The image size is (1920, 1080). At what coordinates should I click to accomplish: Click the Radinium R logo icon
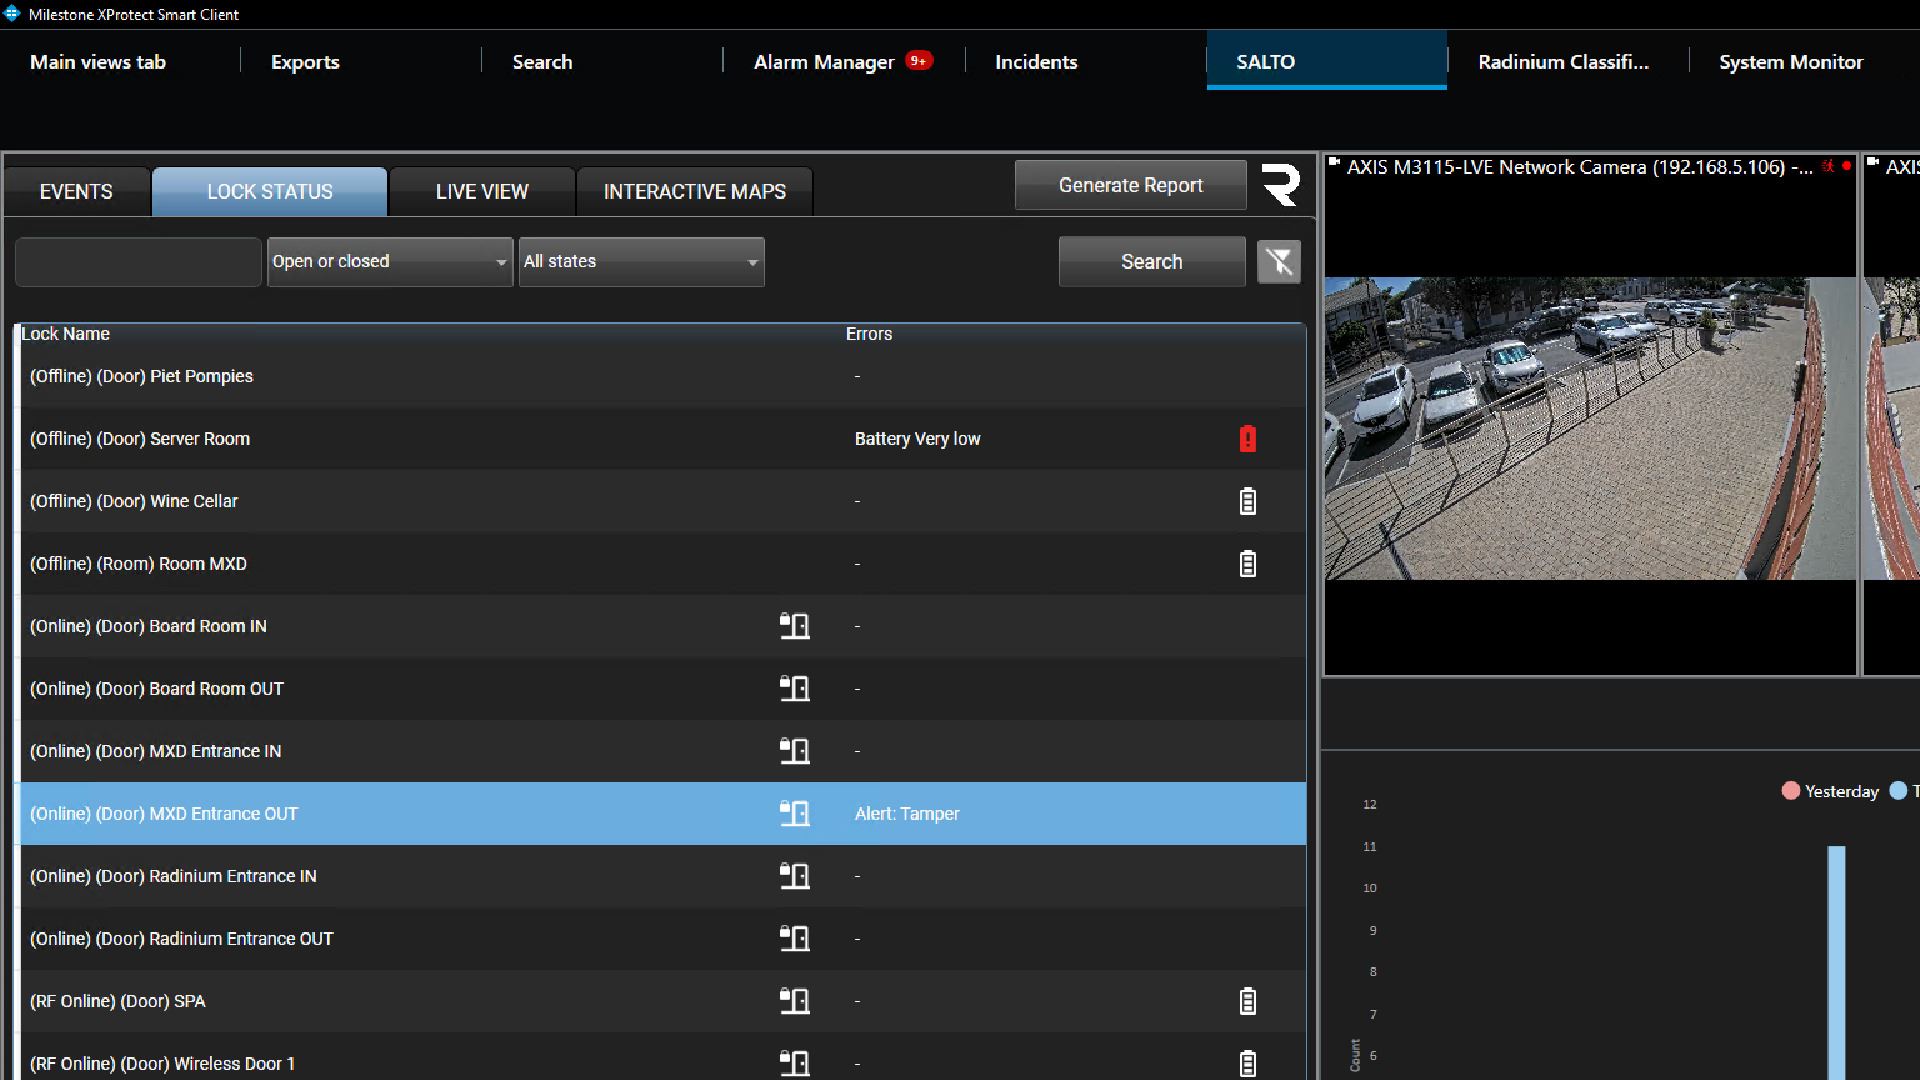(x=1280, y=185)
